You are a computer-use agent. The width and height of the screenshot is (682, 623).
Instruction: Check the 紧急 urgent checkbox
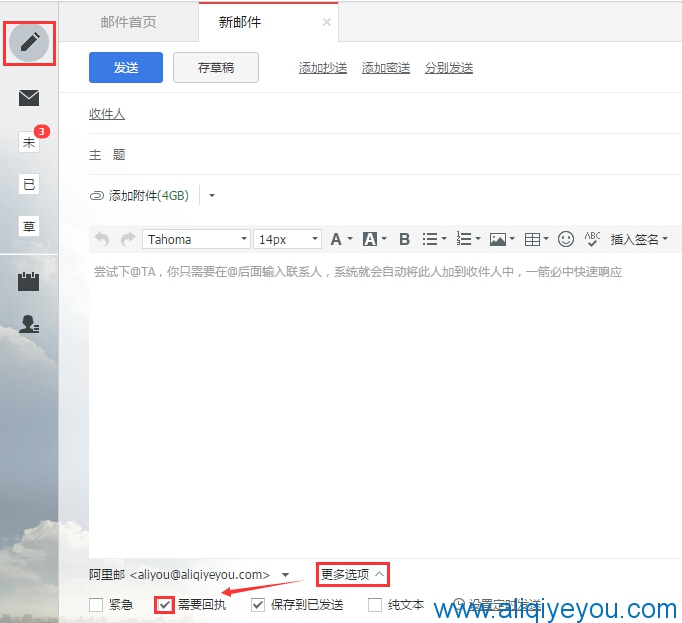click(96, 605)
